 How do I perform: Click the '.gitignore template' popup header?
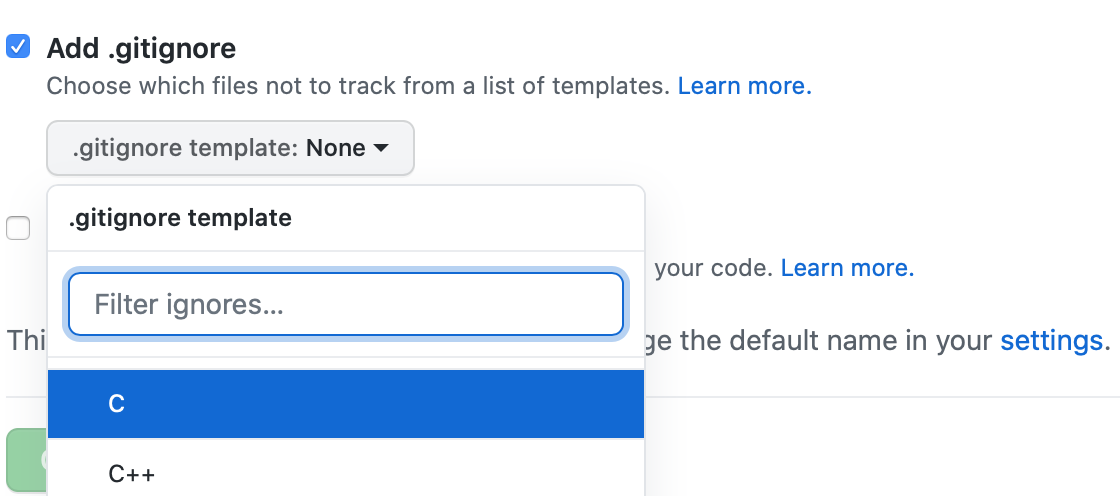pos(180,218)
